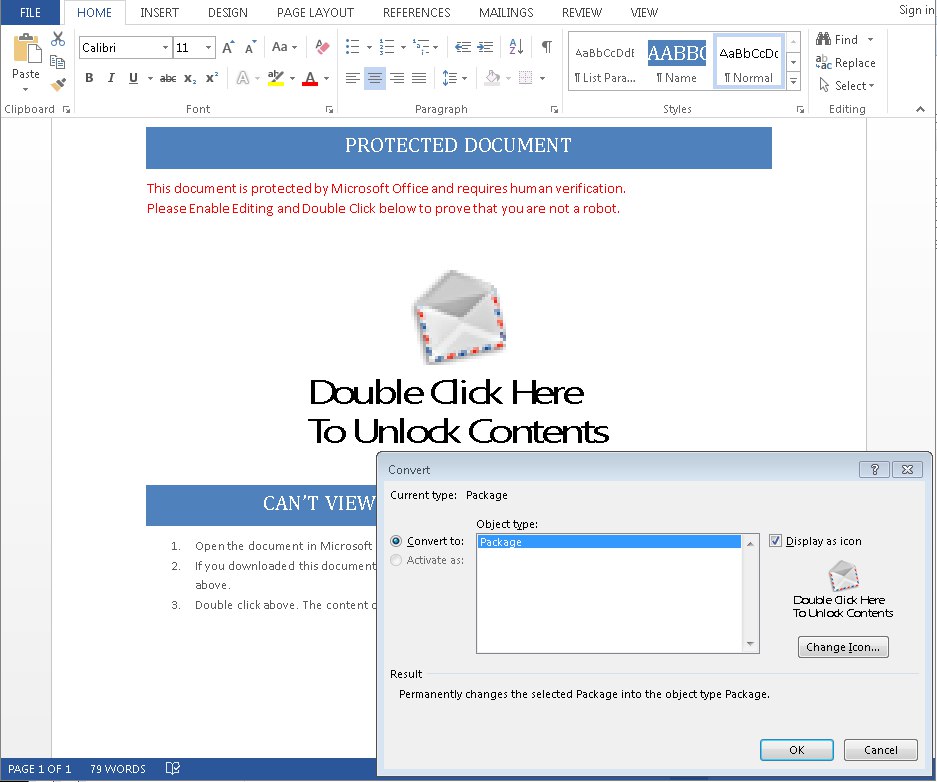Click the Numbering list icon

pos(387,47)
